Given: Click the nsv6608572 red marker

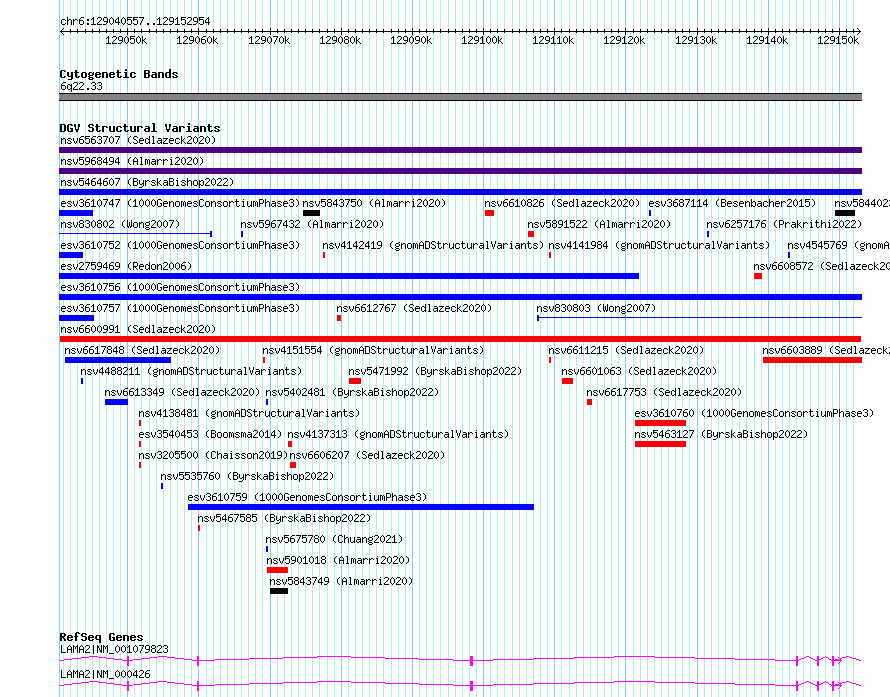Looking at the screenshot, I should point(758,276).
